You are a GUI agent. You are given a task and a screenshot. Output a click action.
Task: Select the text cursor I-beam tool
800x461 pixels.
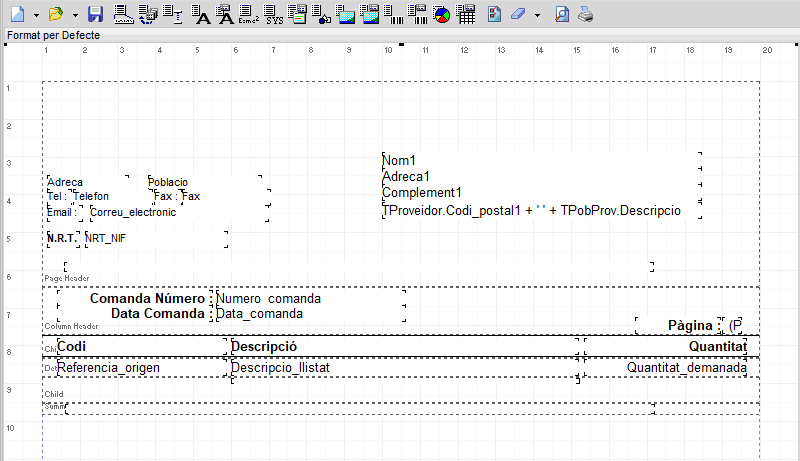coord(173,14)
